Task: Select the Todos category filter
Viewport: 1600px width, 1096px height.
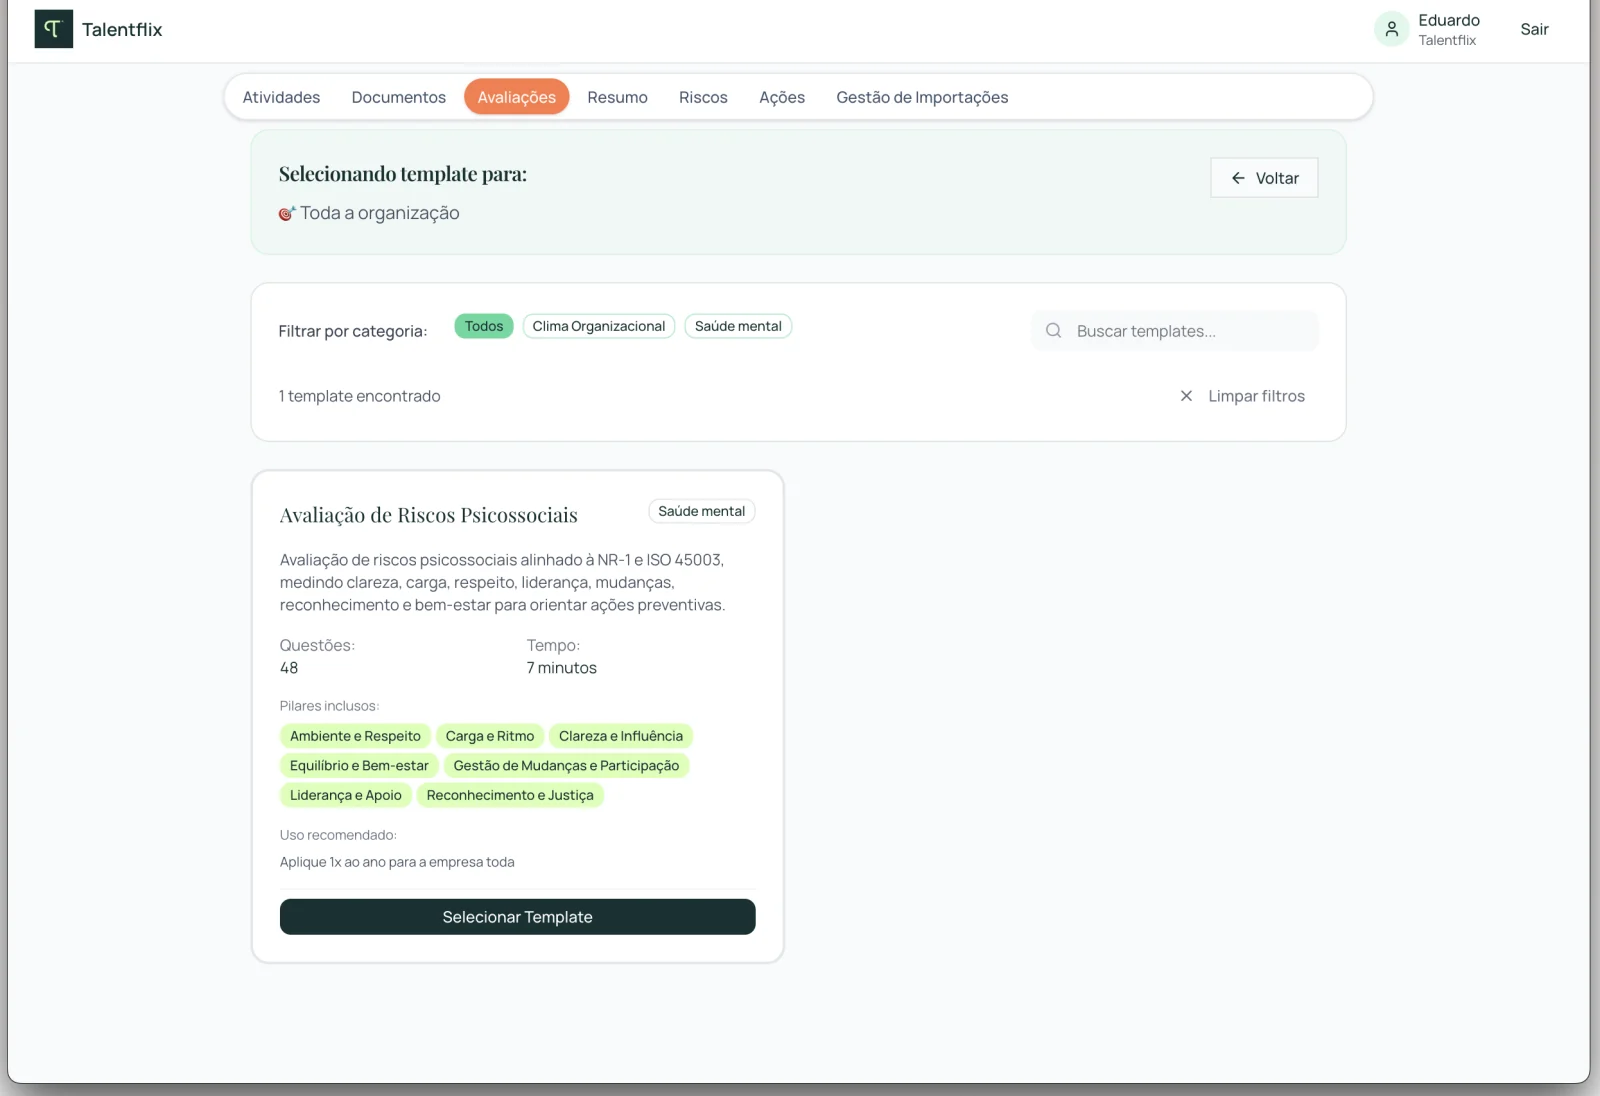Action: point(484,326)
